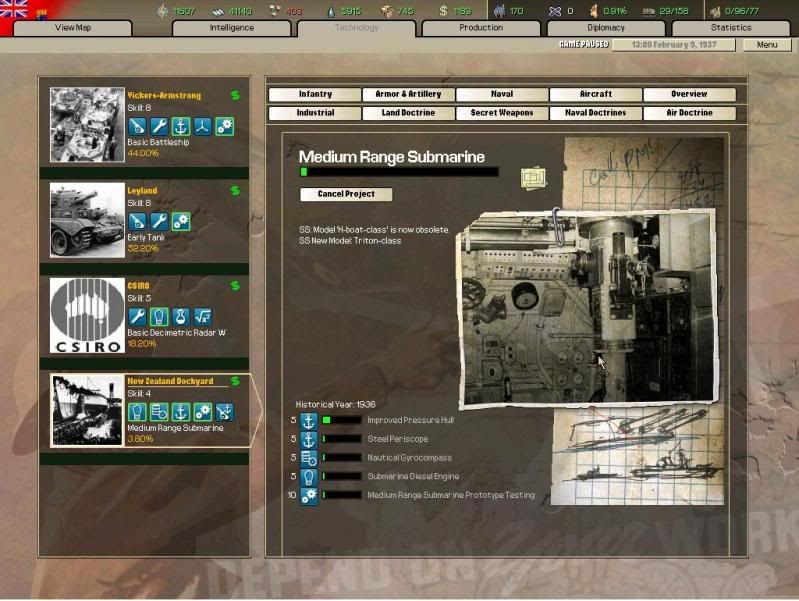
Task: Click the green dollar icon next to Vickers-Armstrong
Action: coord(235,96)
